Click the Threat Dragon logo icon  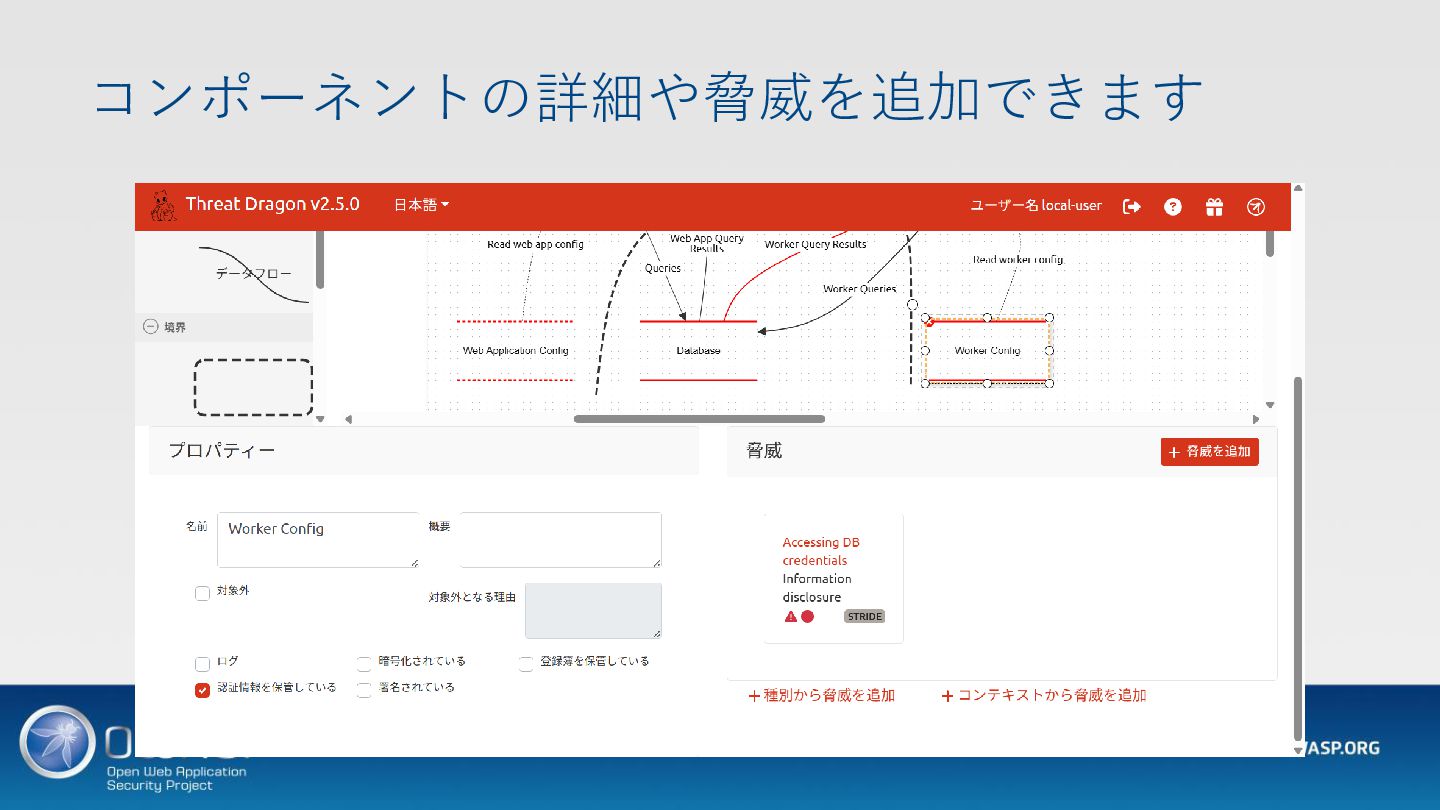(163, 206)
